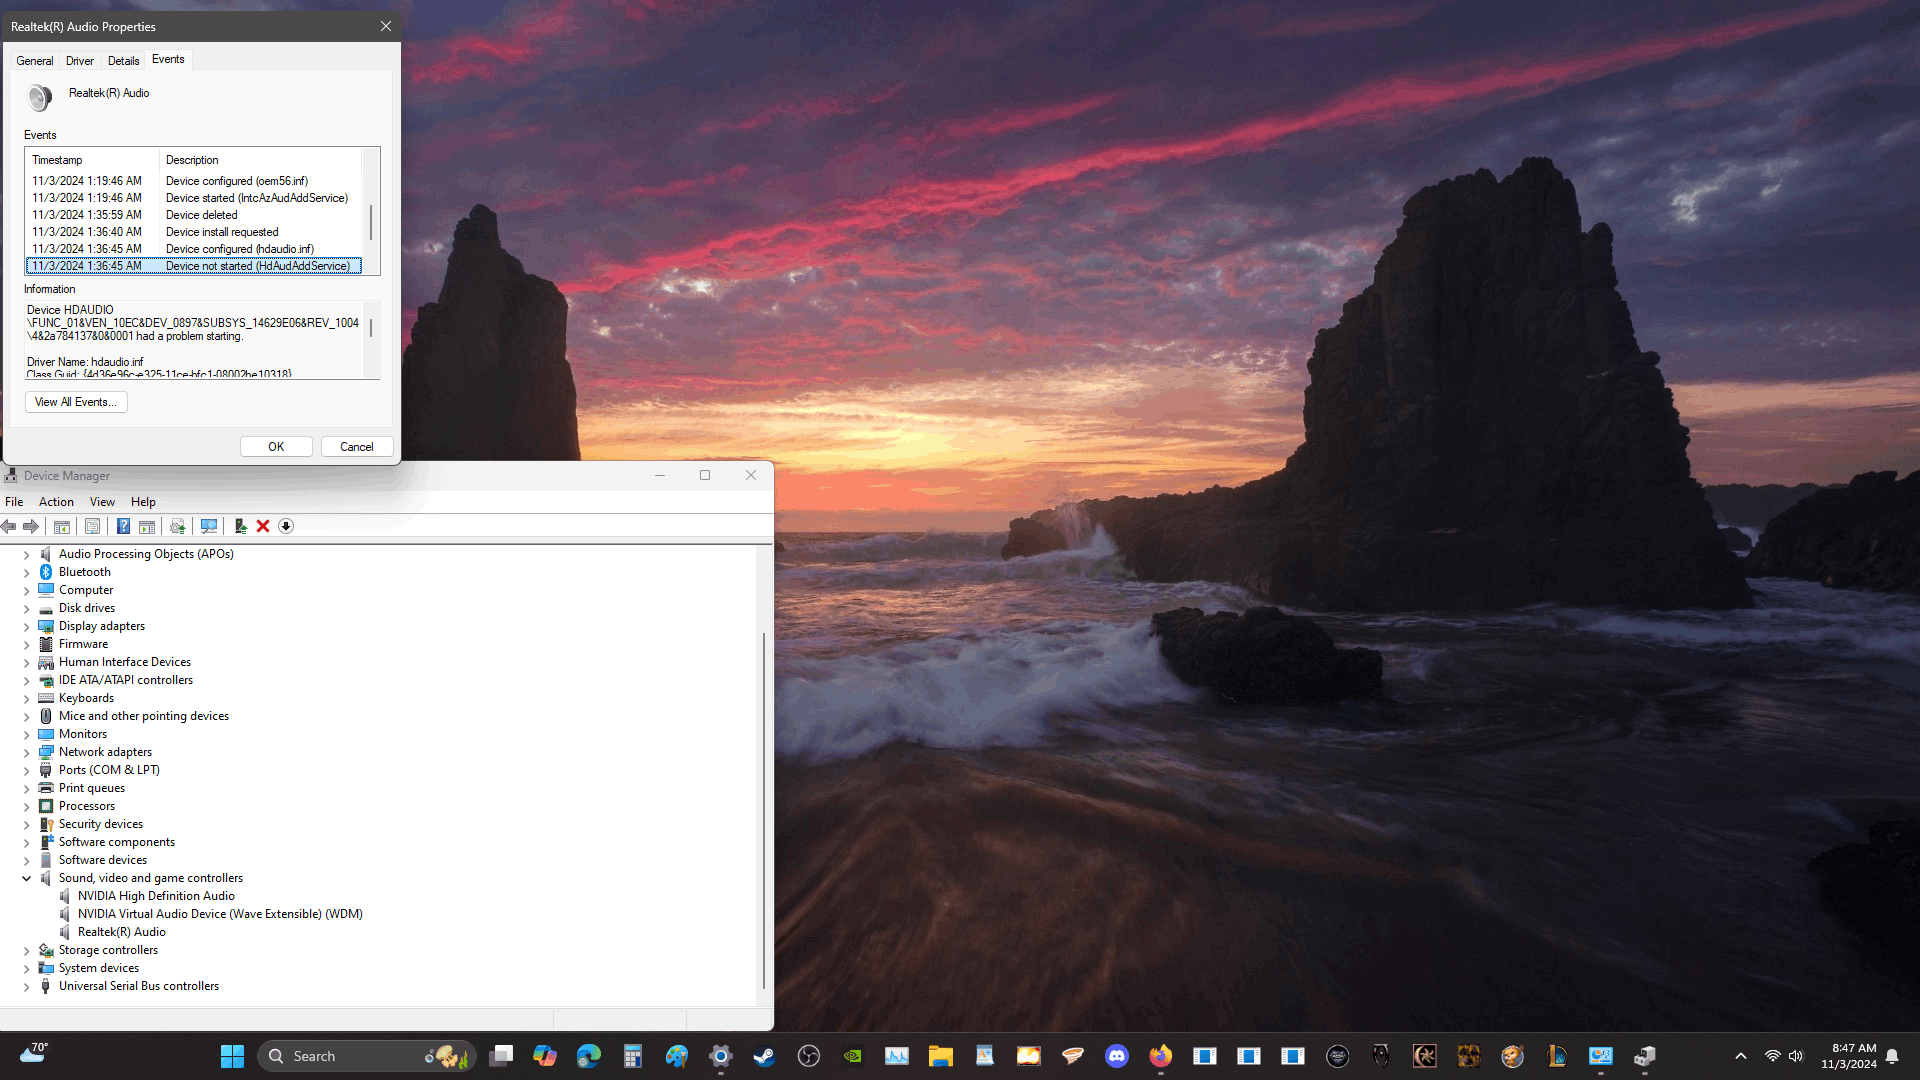Switch to the Driver tab
Screen dimensions: 1920x1080
point(80,61)
